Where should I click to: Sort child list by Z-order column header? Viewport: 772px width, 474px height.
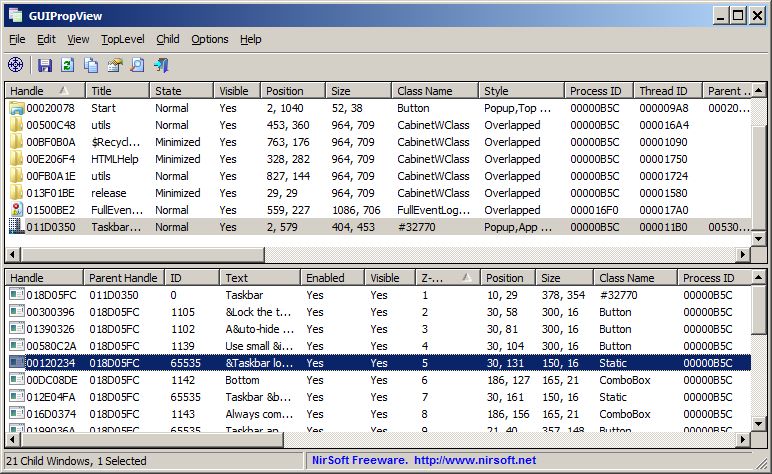coord(448,278)
